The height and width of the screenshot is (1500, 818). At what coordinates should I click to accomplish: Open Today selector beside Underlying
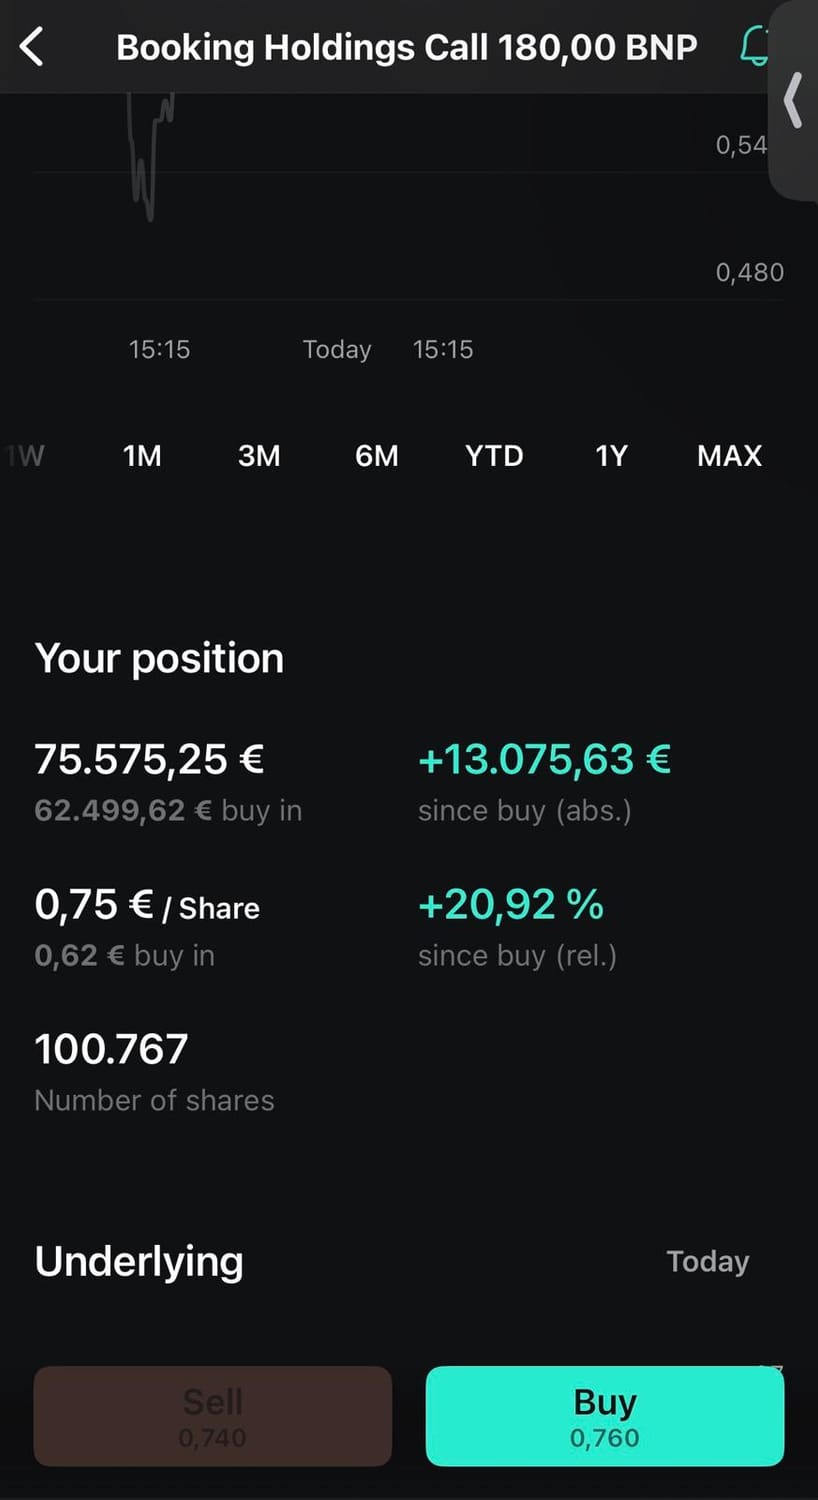(708, 1262)
